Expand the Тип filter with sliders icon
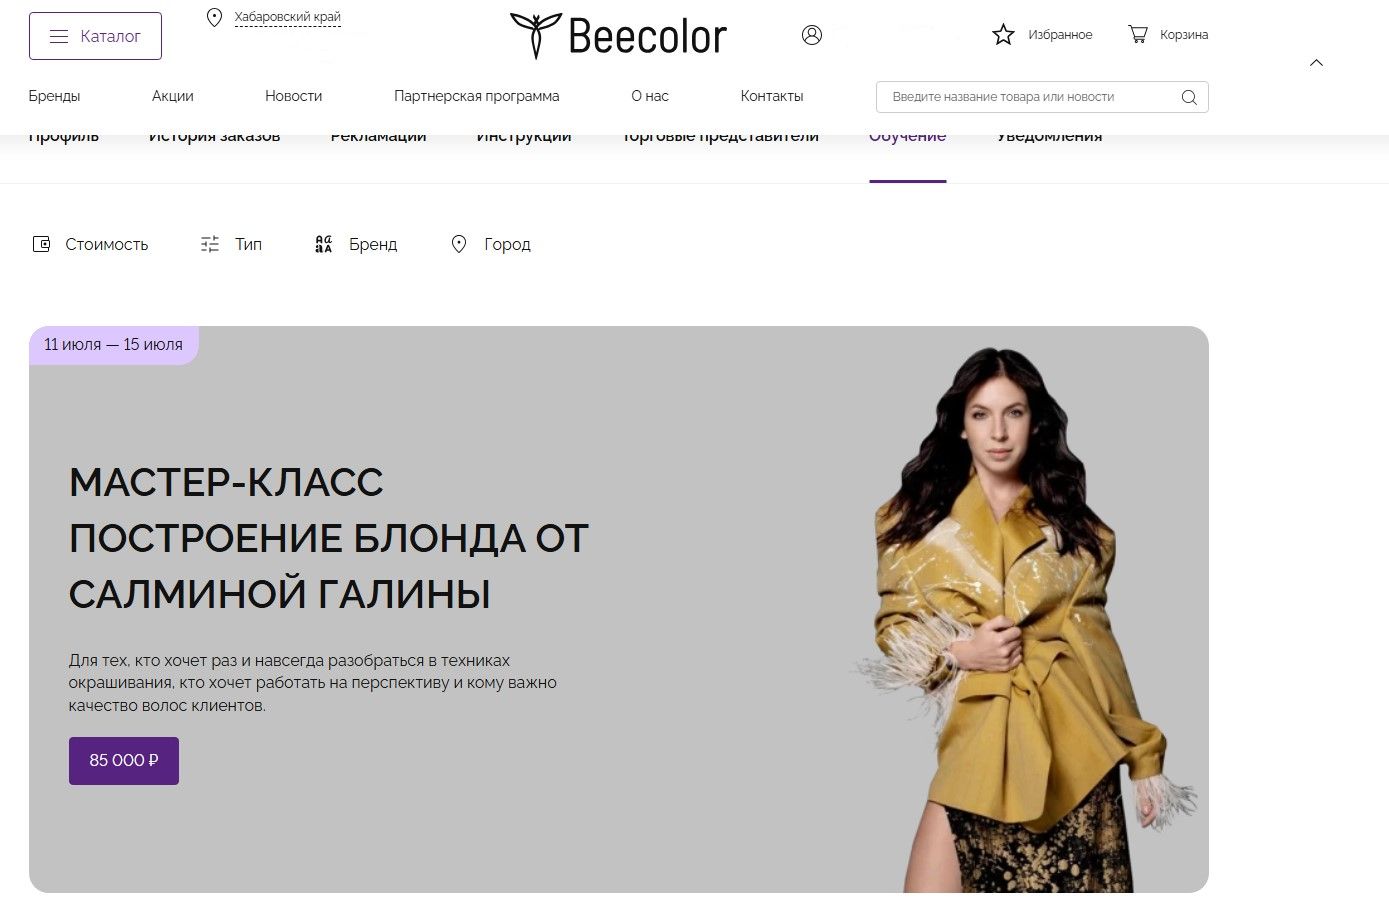 click(x=231, y=244)
